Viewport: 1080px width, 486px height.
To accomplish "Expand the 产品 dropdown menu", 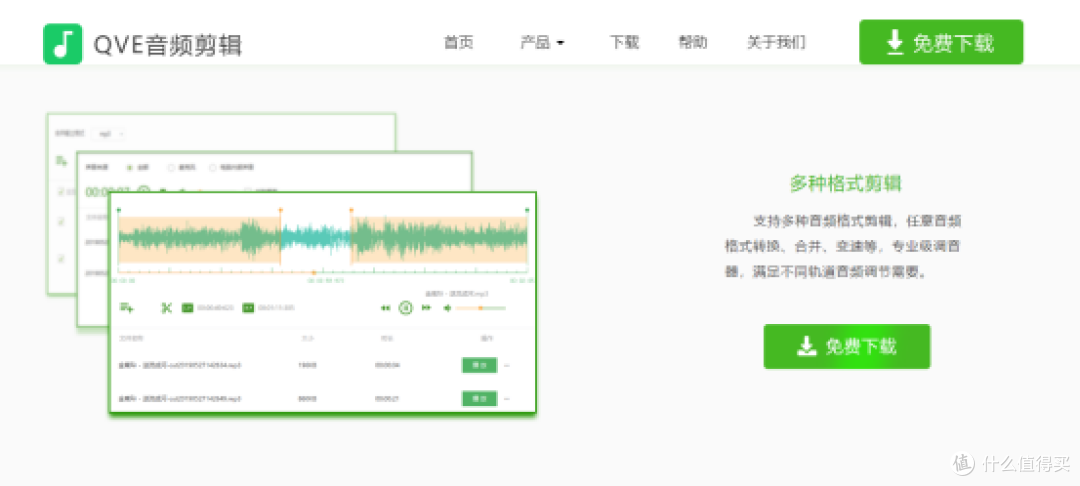I will click(542, 43).
